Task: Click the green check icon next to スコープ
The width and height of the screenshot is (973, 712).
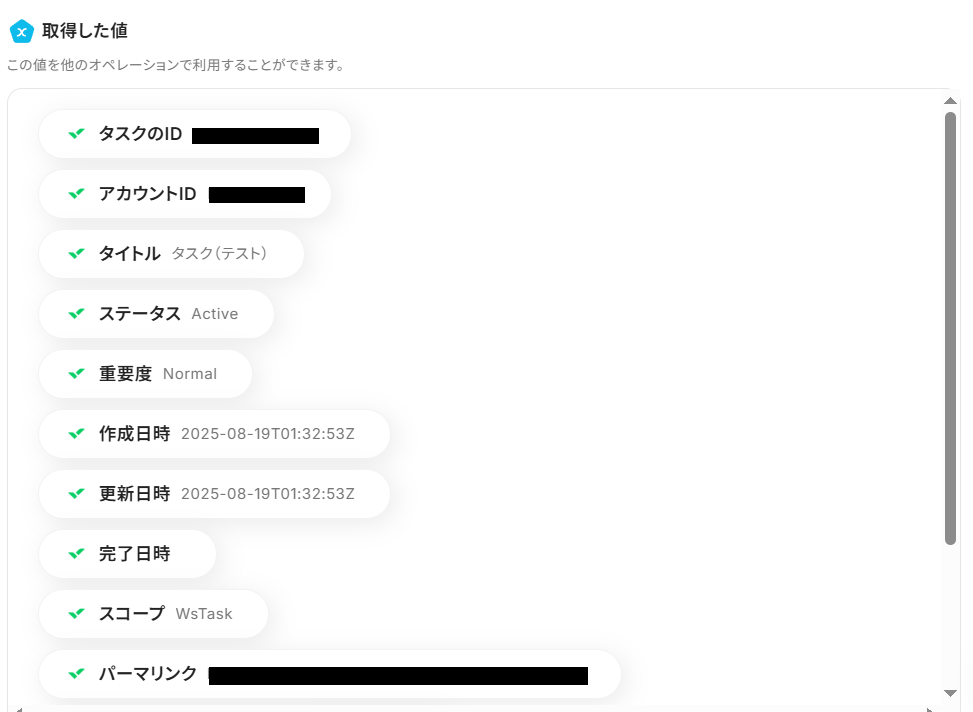Action: click(x=76, y=614)
